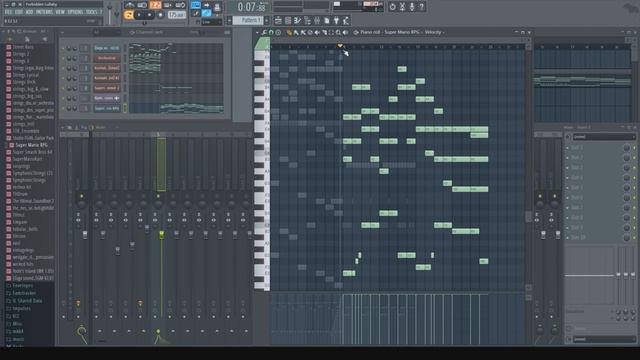
Task: Open the Velocity target control in piano roll title
Action: 434,32
